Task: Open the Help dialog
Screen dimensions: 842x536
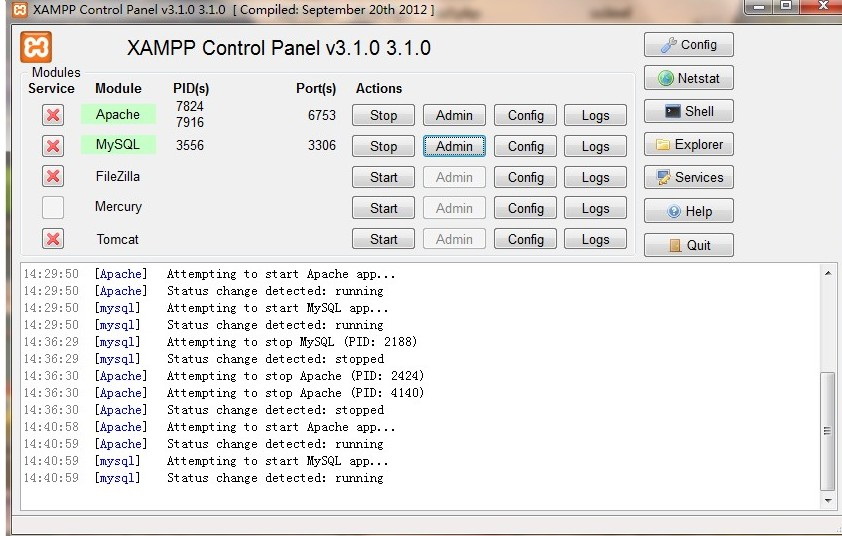Action: (x=688, y=211)
